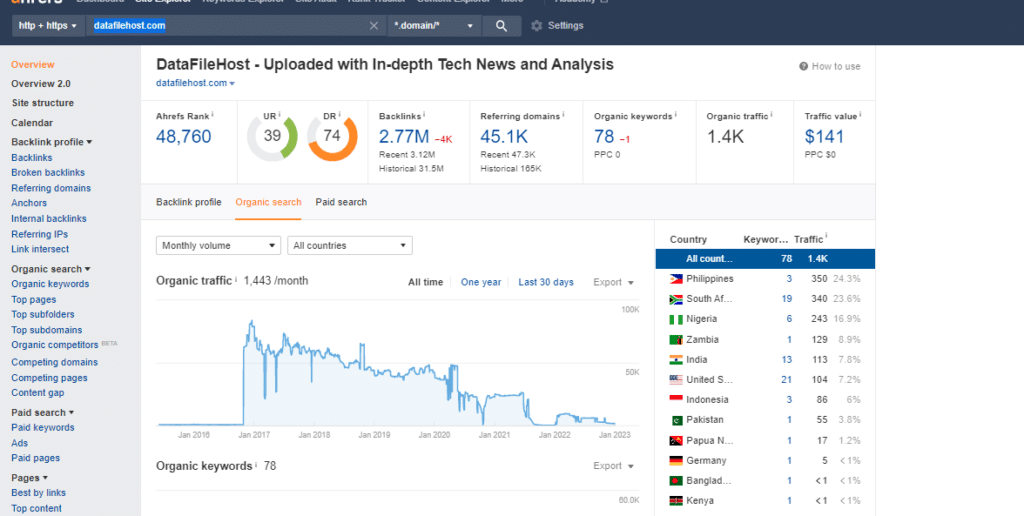The height and width of the screenshot is (516, 1024).
Task: Click the South Africa flag icon
Action: click(x=676, y=299)
